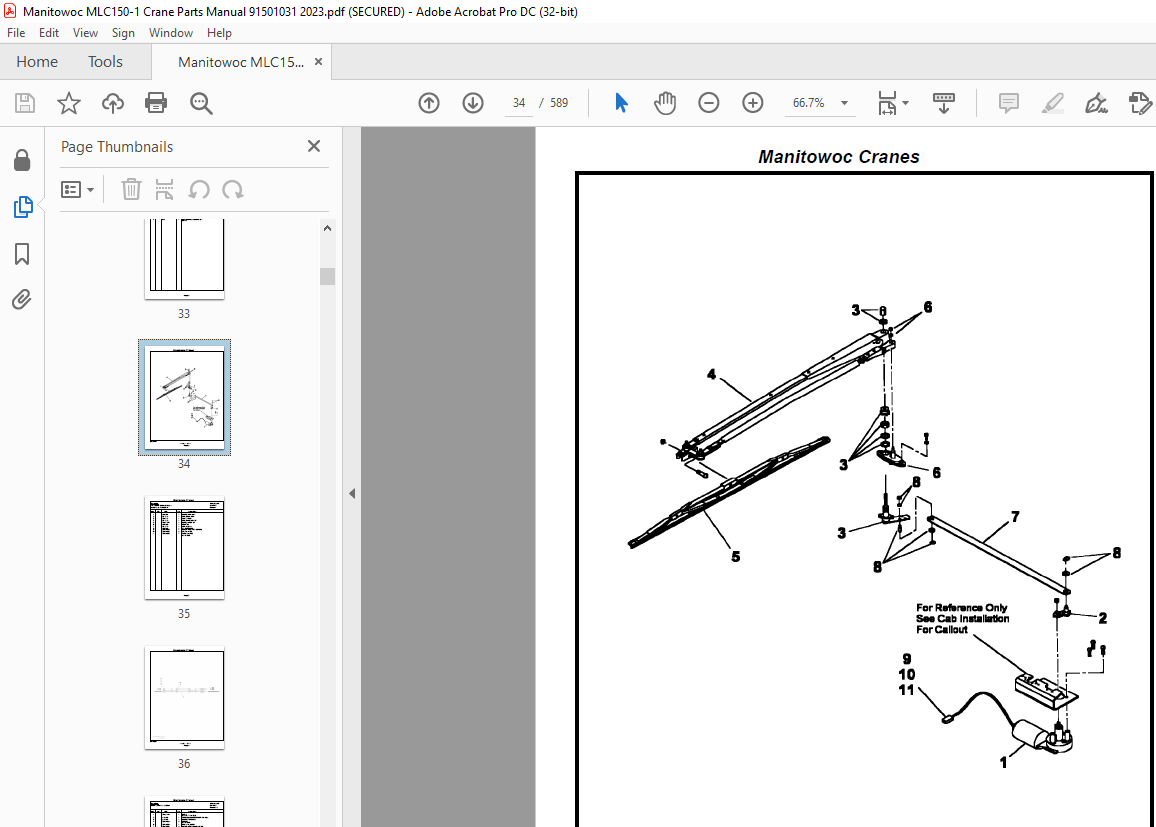1156x827 pixels.
Task: Click the security lock sidebar icon
Action: [22, 160]
